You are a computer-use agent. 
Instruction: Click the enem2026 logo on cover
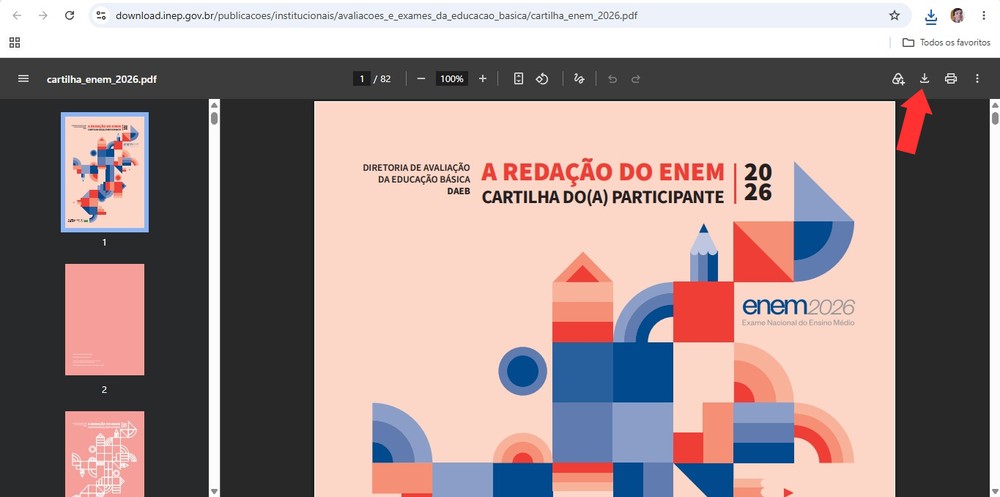click(798, 311)
